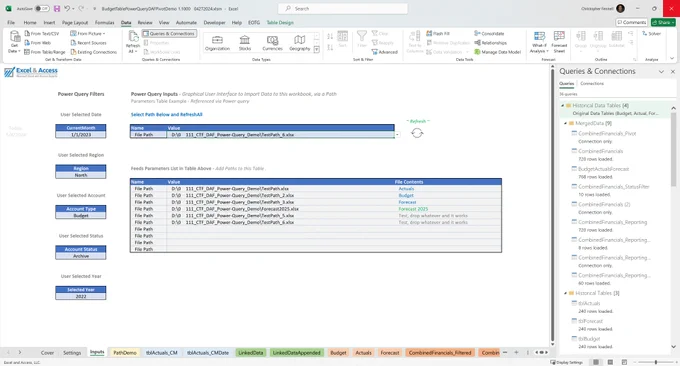Select the Organization data type
Screen dimensions: 680x366
point(217,43)
